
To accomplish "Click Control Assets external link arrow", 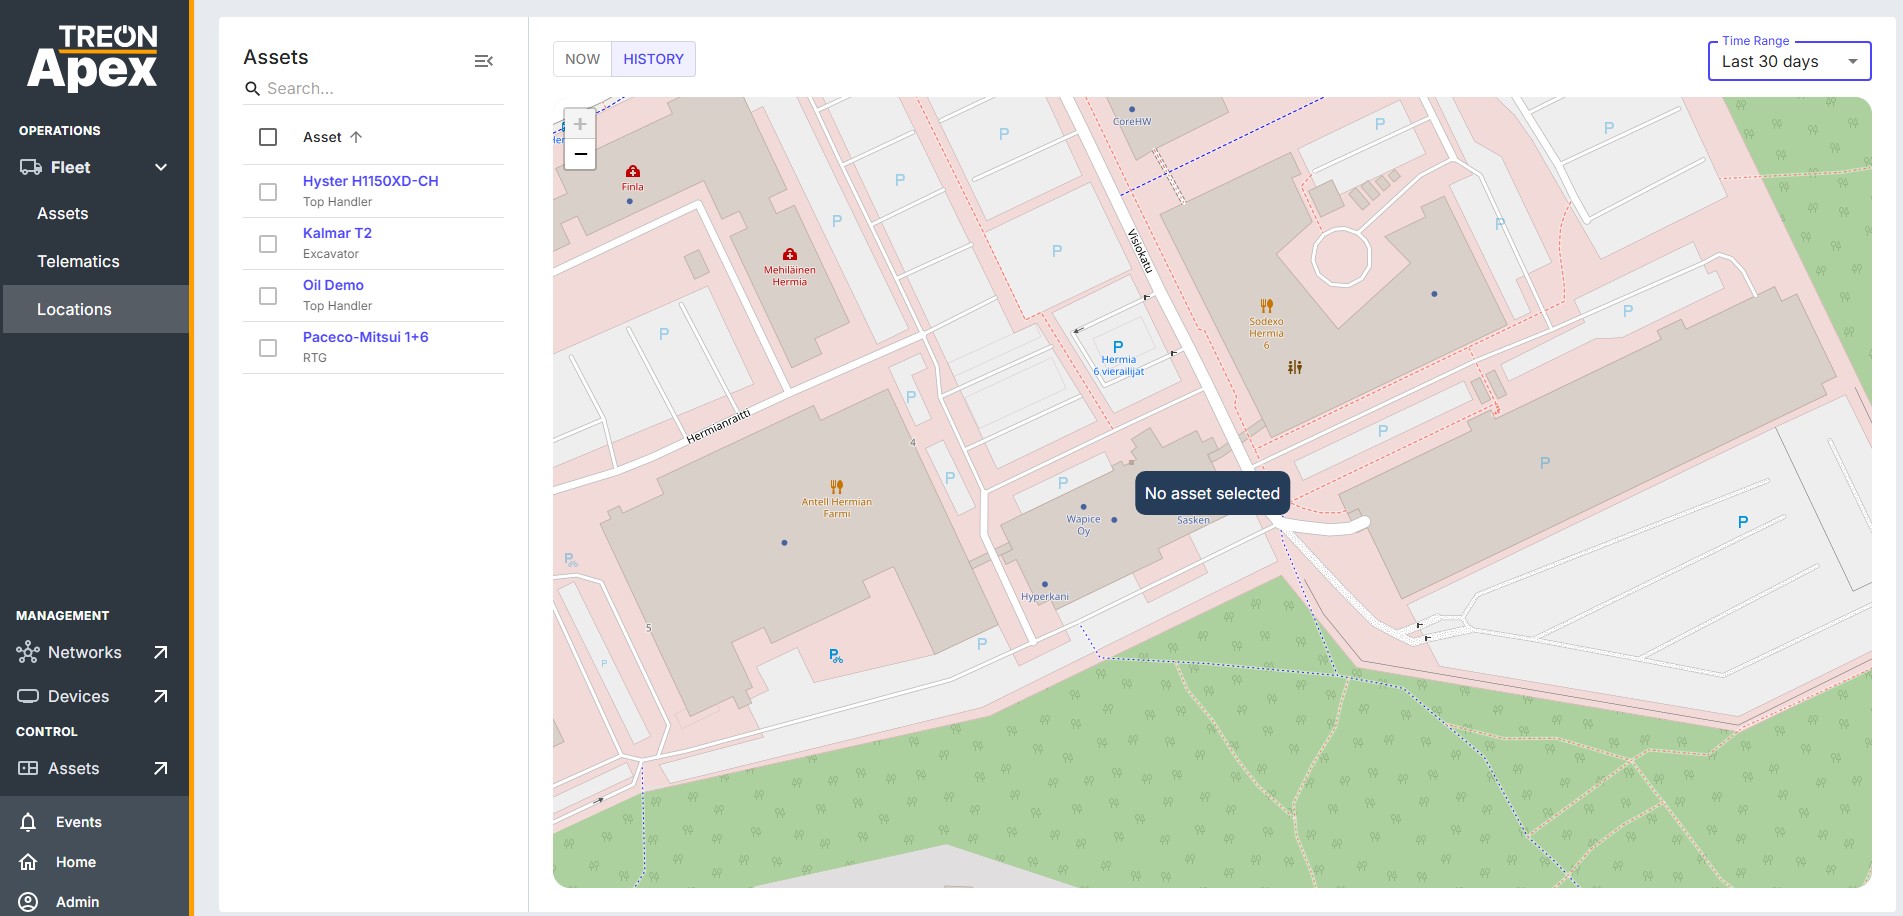I will [x=160, y=768].
